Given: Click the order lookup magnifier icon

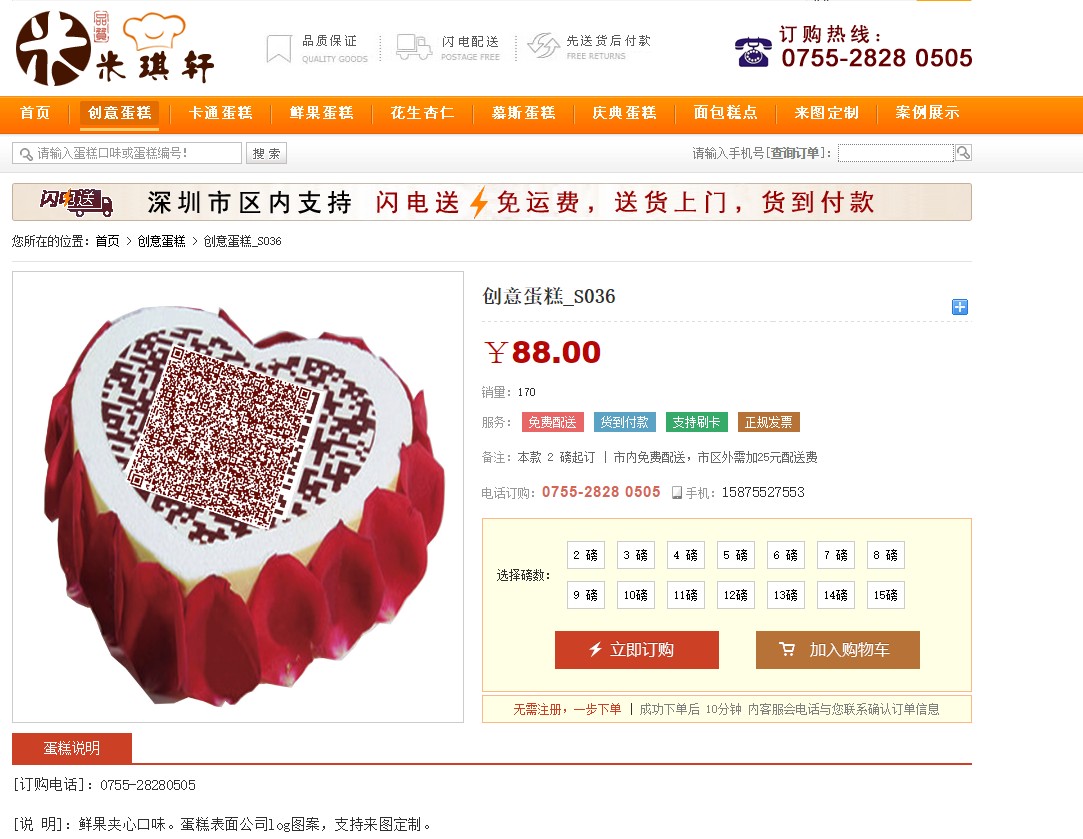Looking at the screenshot, I should (964, 153).
